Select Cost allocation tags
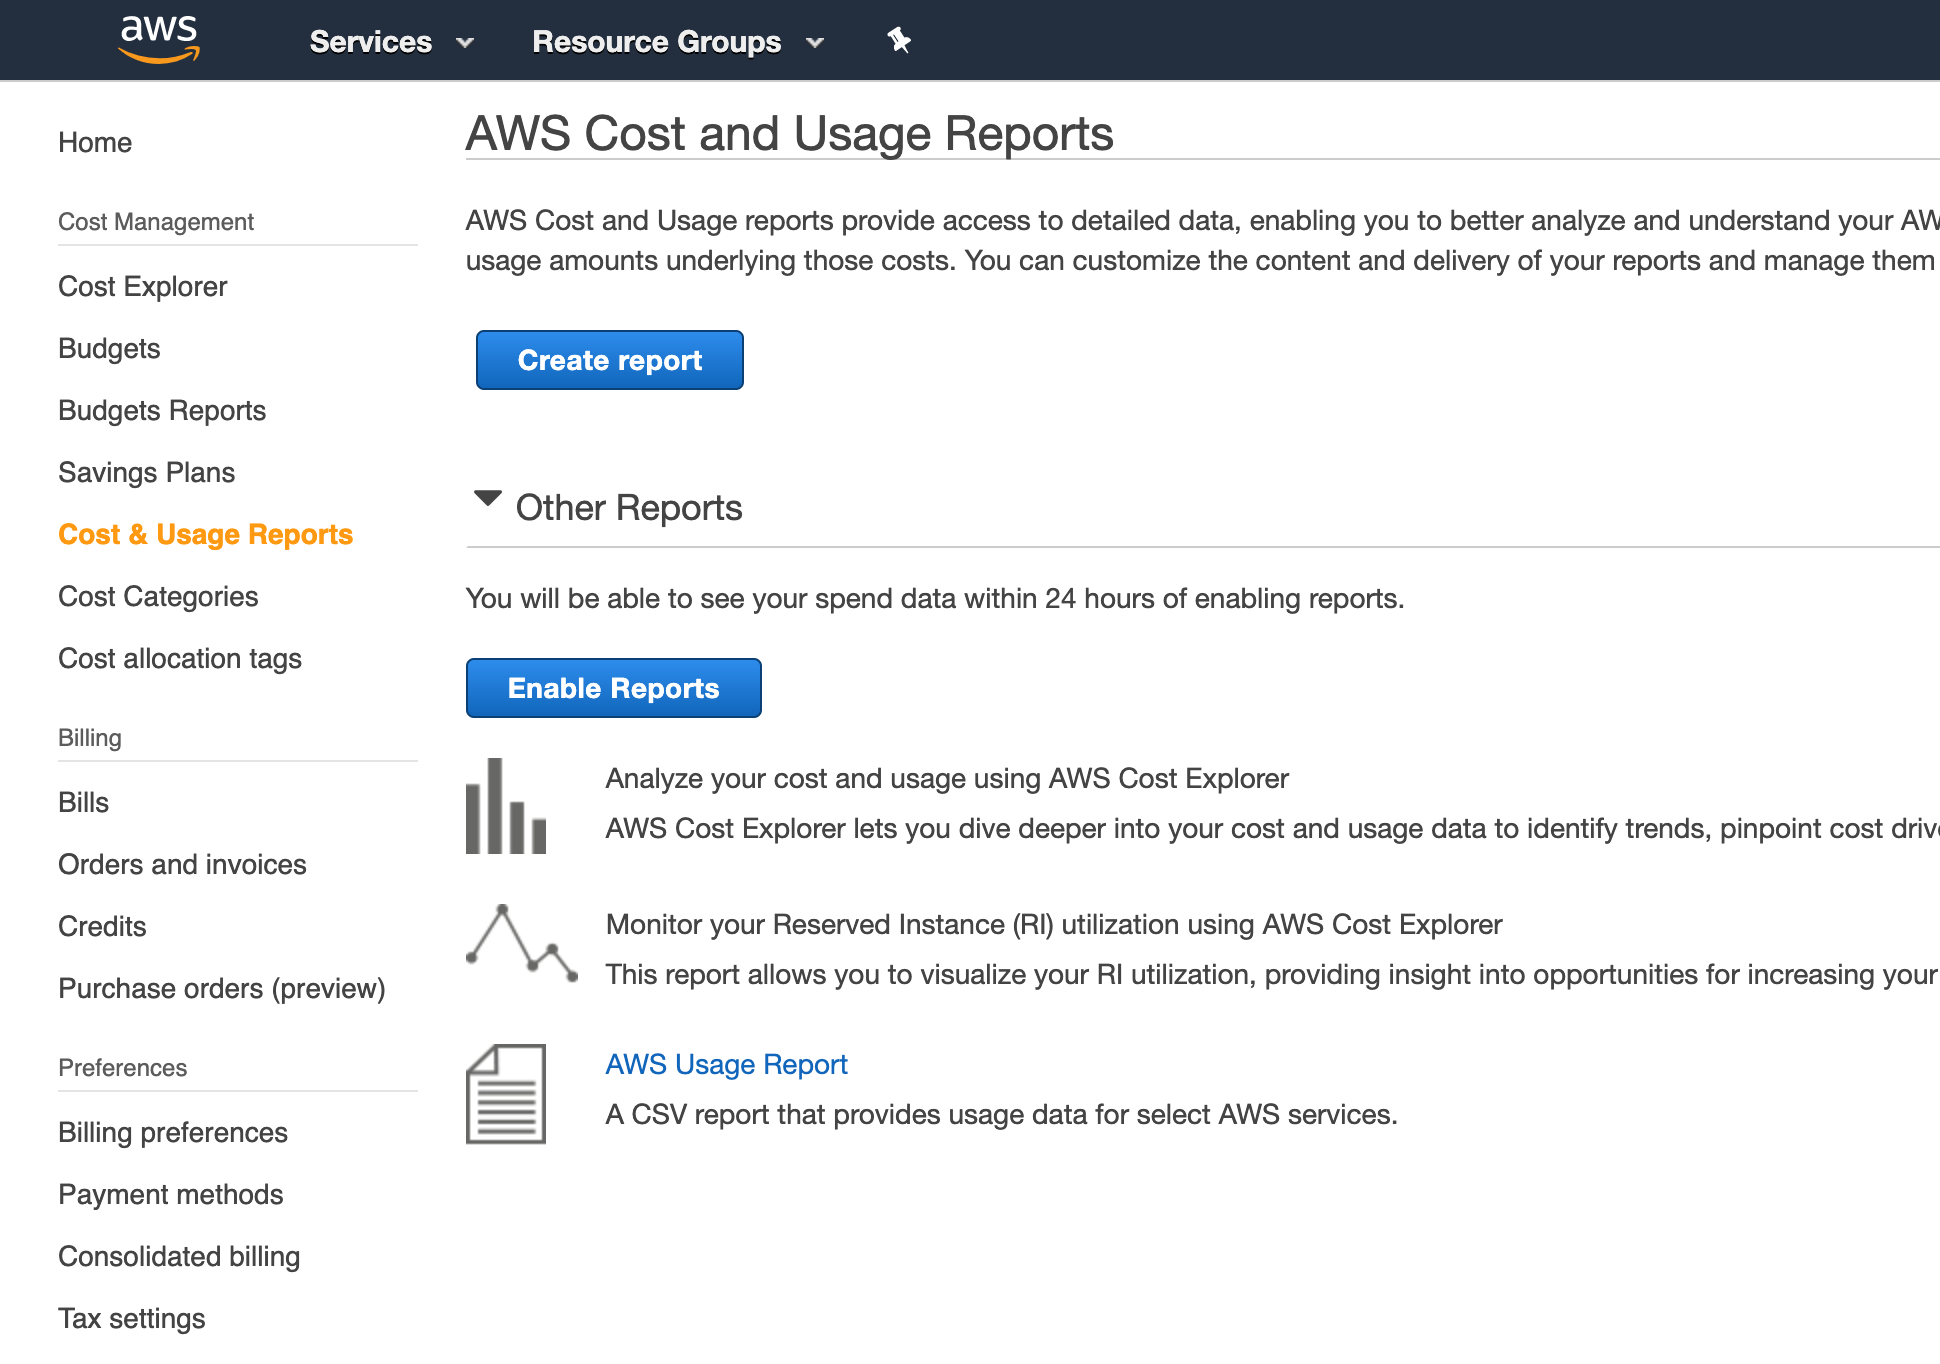 point(180,658)
